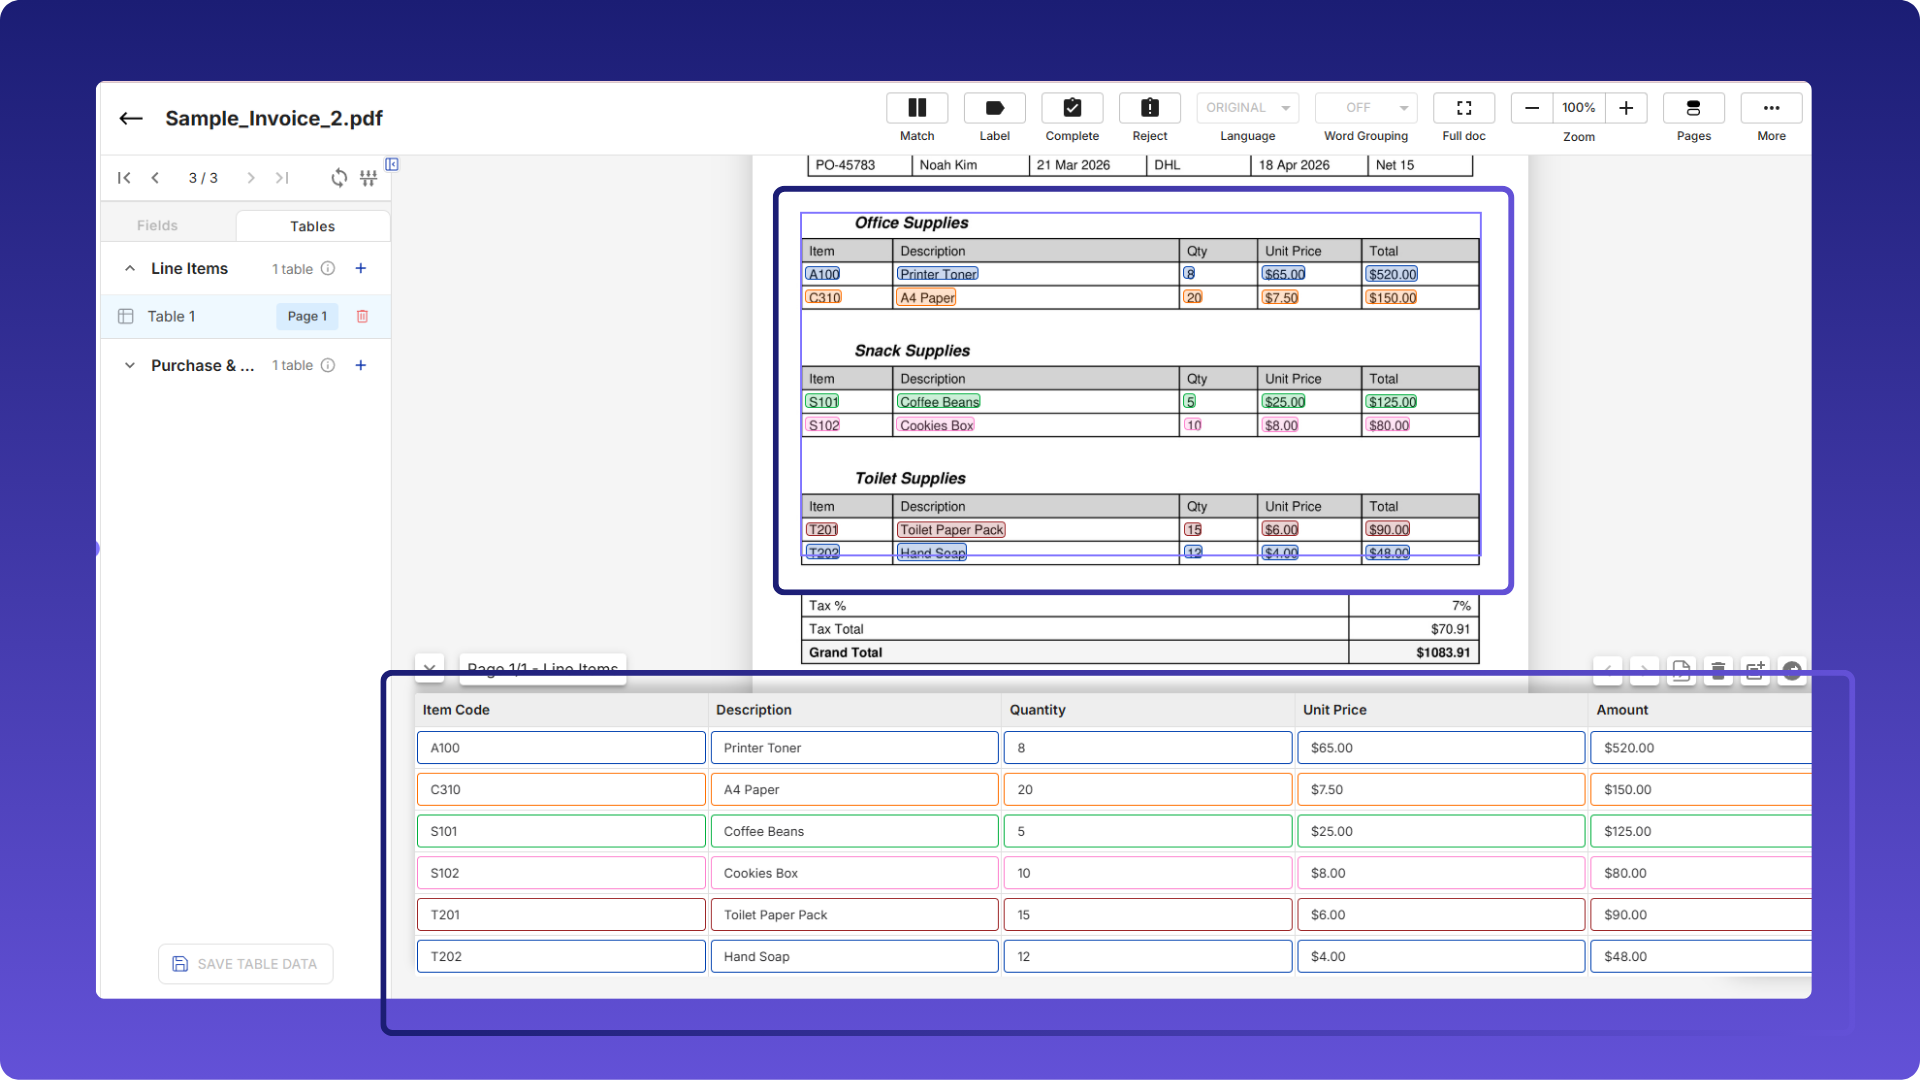
Task: Select the Tables tab
Action: click(x=312, y=226)
